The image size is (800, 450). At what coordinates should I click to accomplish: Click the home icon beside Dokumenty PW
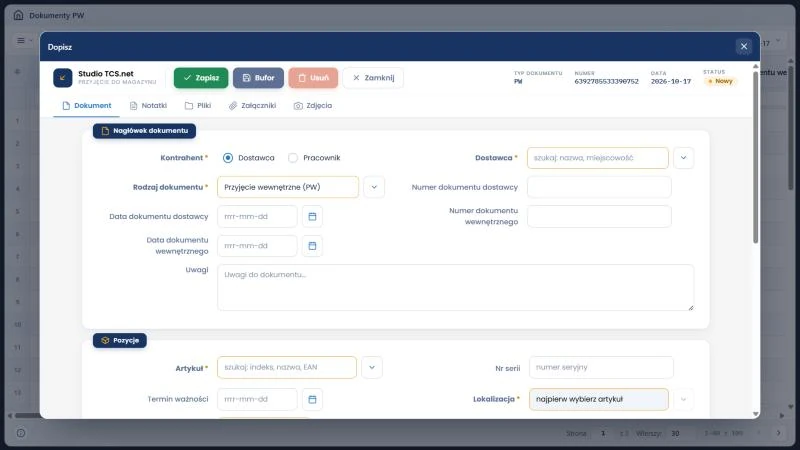click(x=18, y=15)
